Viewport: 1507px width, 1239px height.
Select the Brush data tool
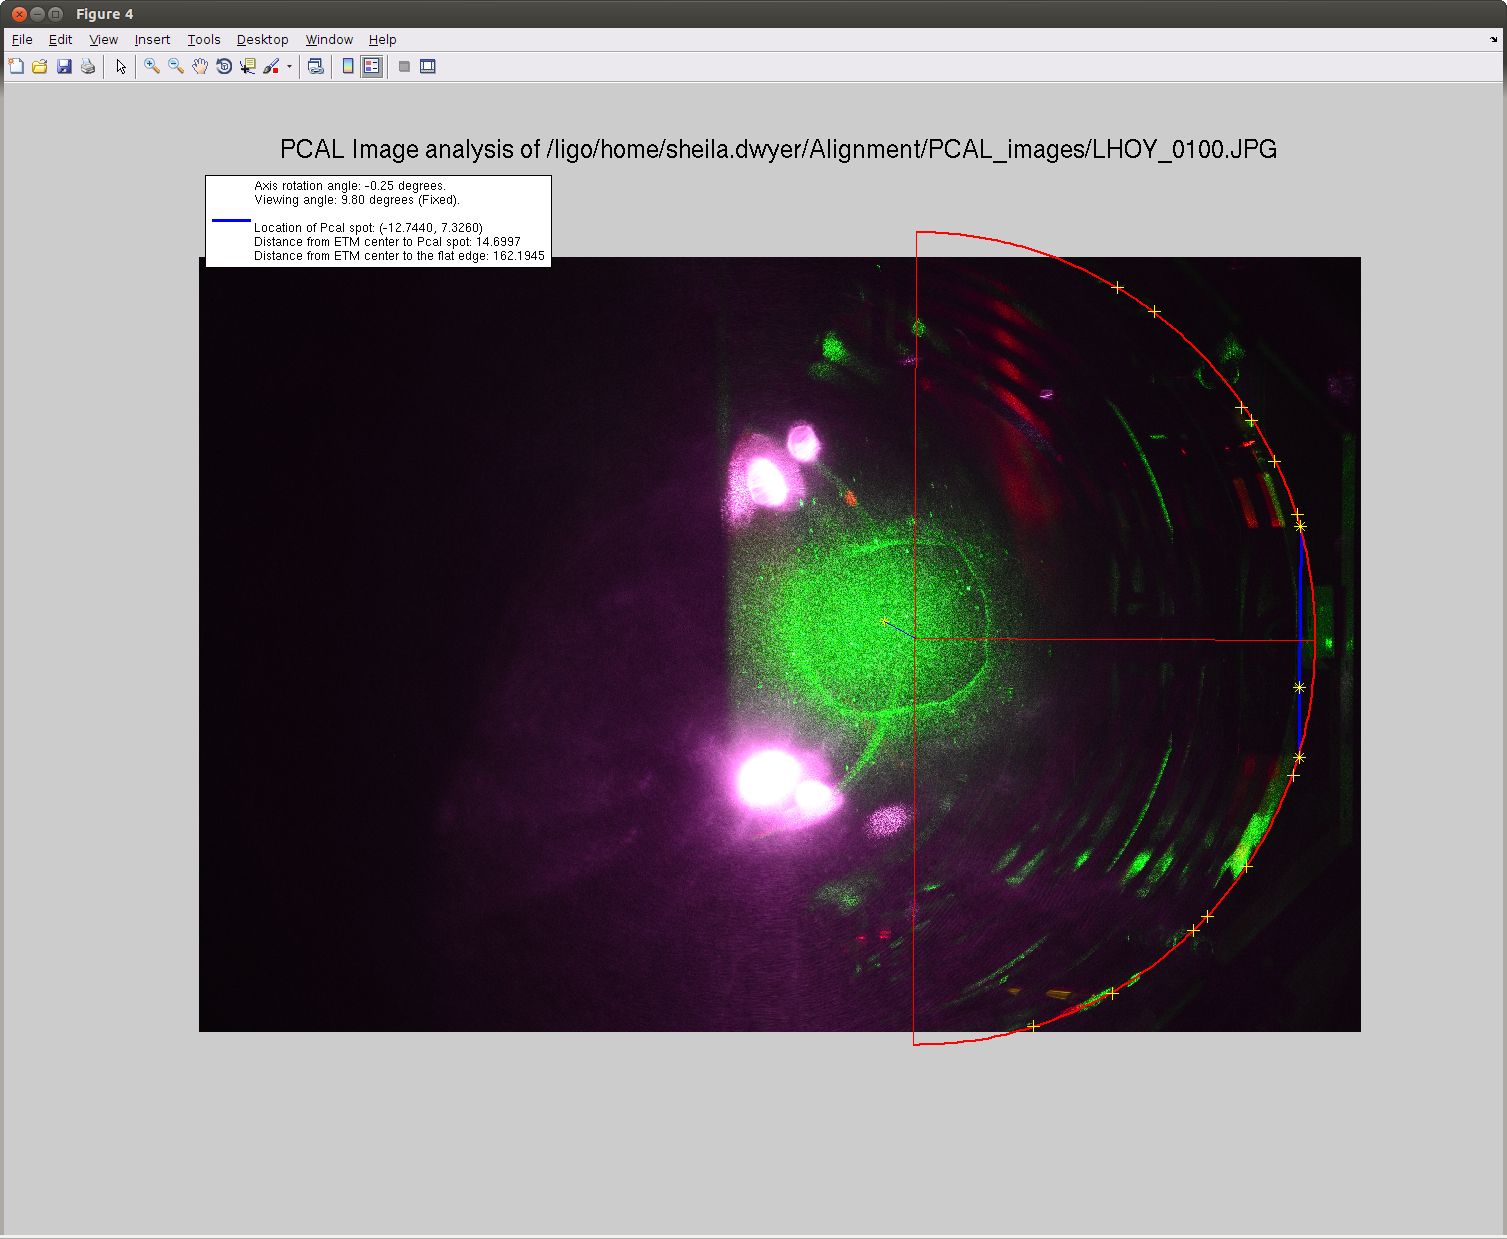click(x=271, y=67)
